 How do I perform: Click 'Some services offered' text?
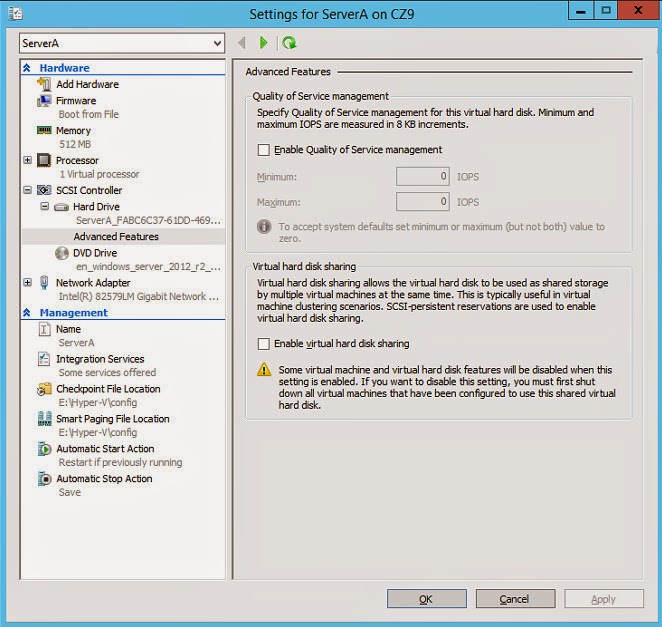click(107, 372)
